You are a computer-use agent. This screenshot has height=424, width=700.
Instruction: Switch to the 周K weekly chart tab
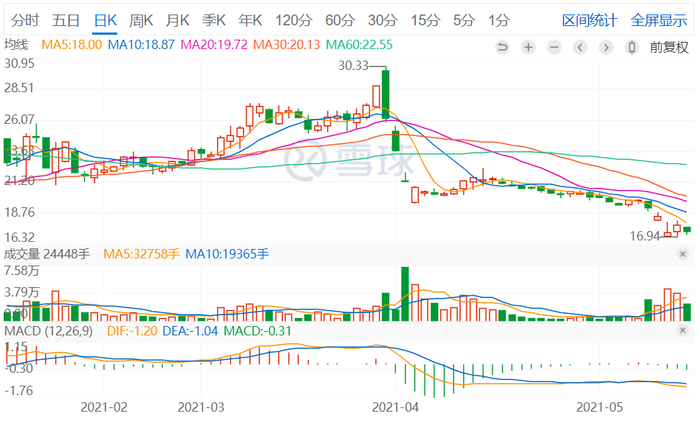(141, 20)
